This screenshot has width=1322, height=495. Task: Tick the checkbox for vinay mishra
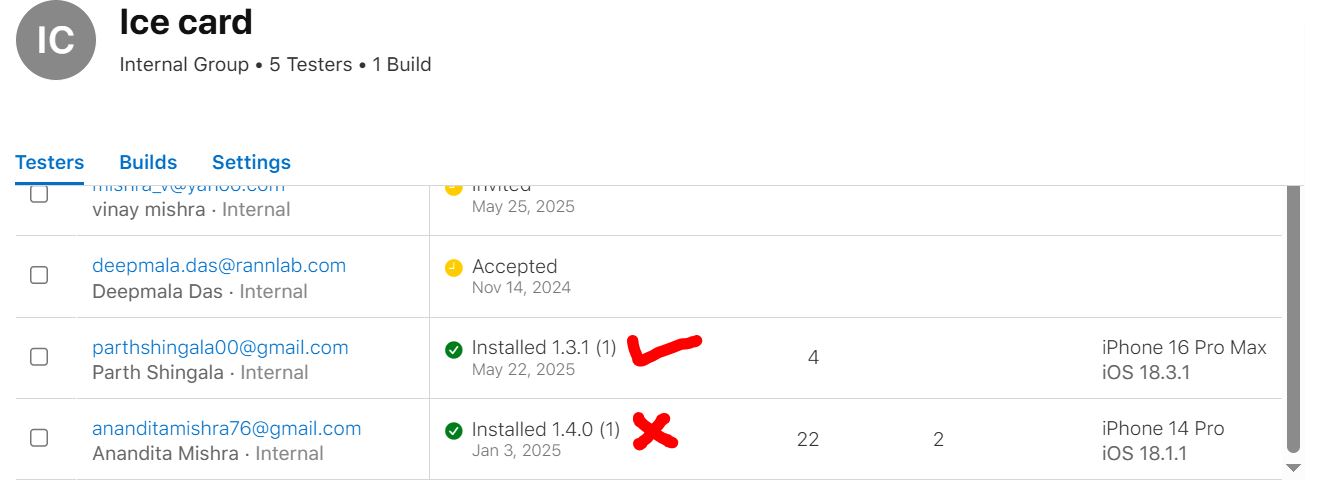coord(39,194)
